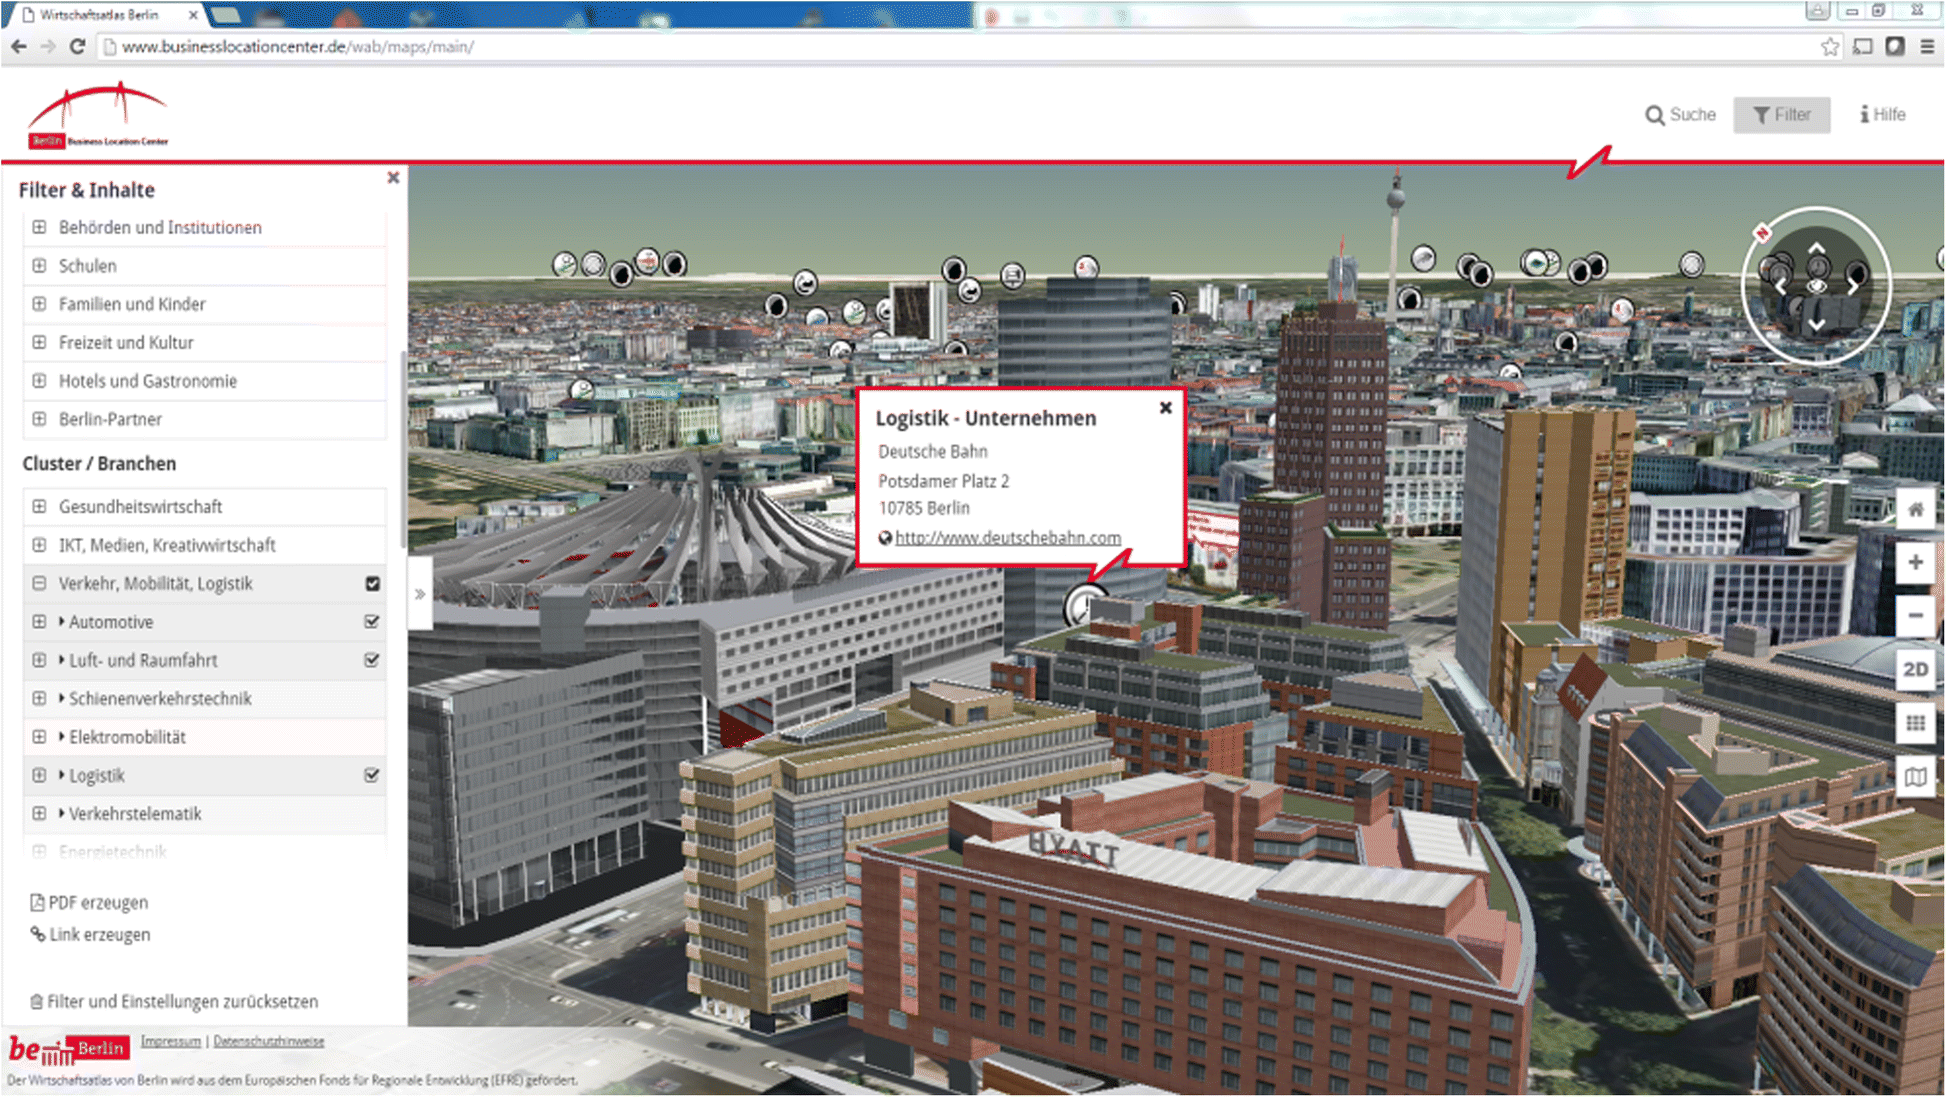
Task: Reset via Filter und Einstellungen zurücksetzen
Action: [174, 1002]
